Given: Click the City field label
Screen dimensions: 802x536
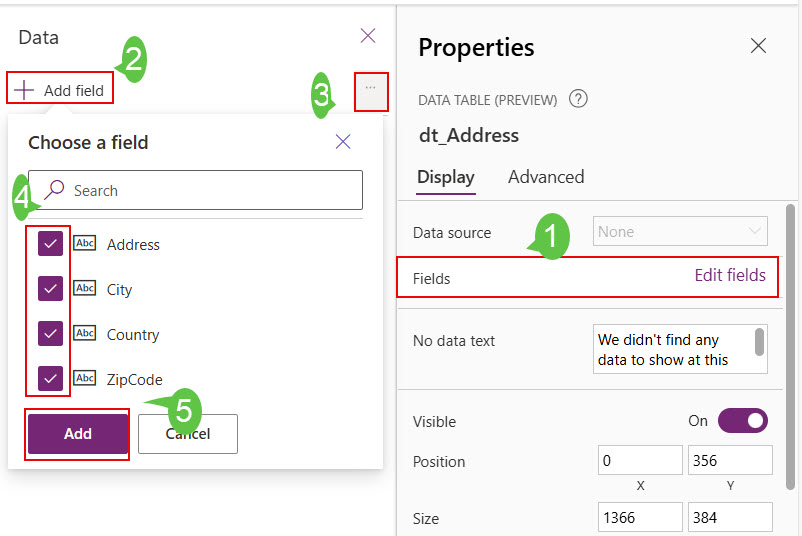Looking at the screenshot, I should tap(119, 289).
